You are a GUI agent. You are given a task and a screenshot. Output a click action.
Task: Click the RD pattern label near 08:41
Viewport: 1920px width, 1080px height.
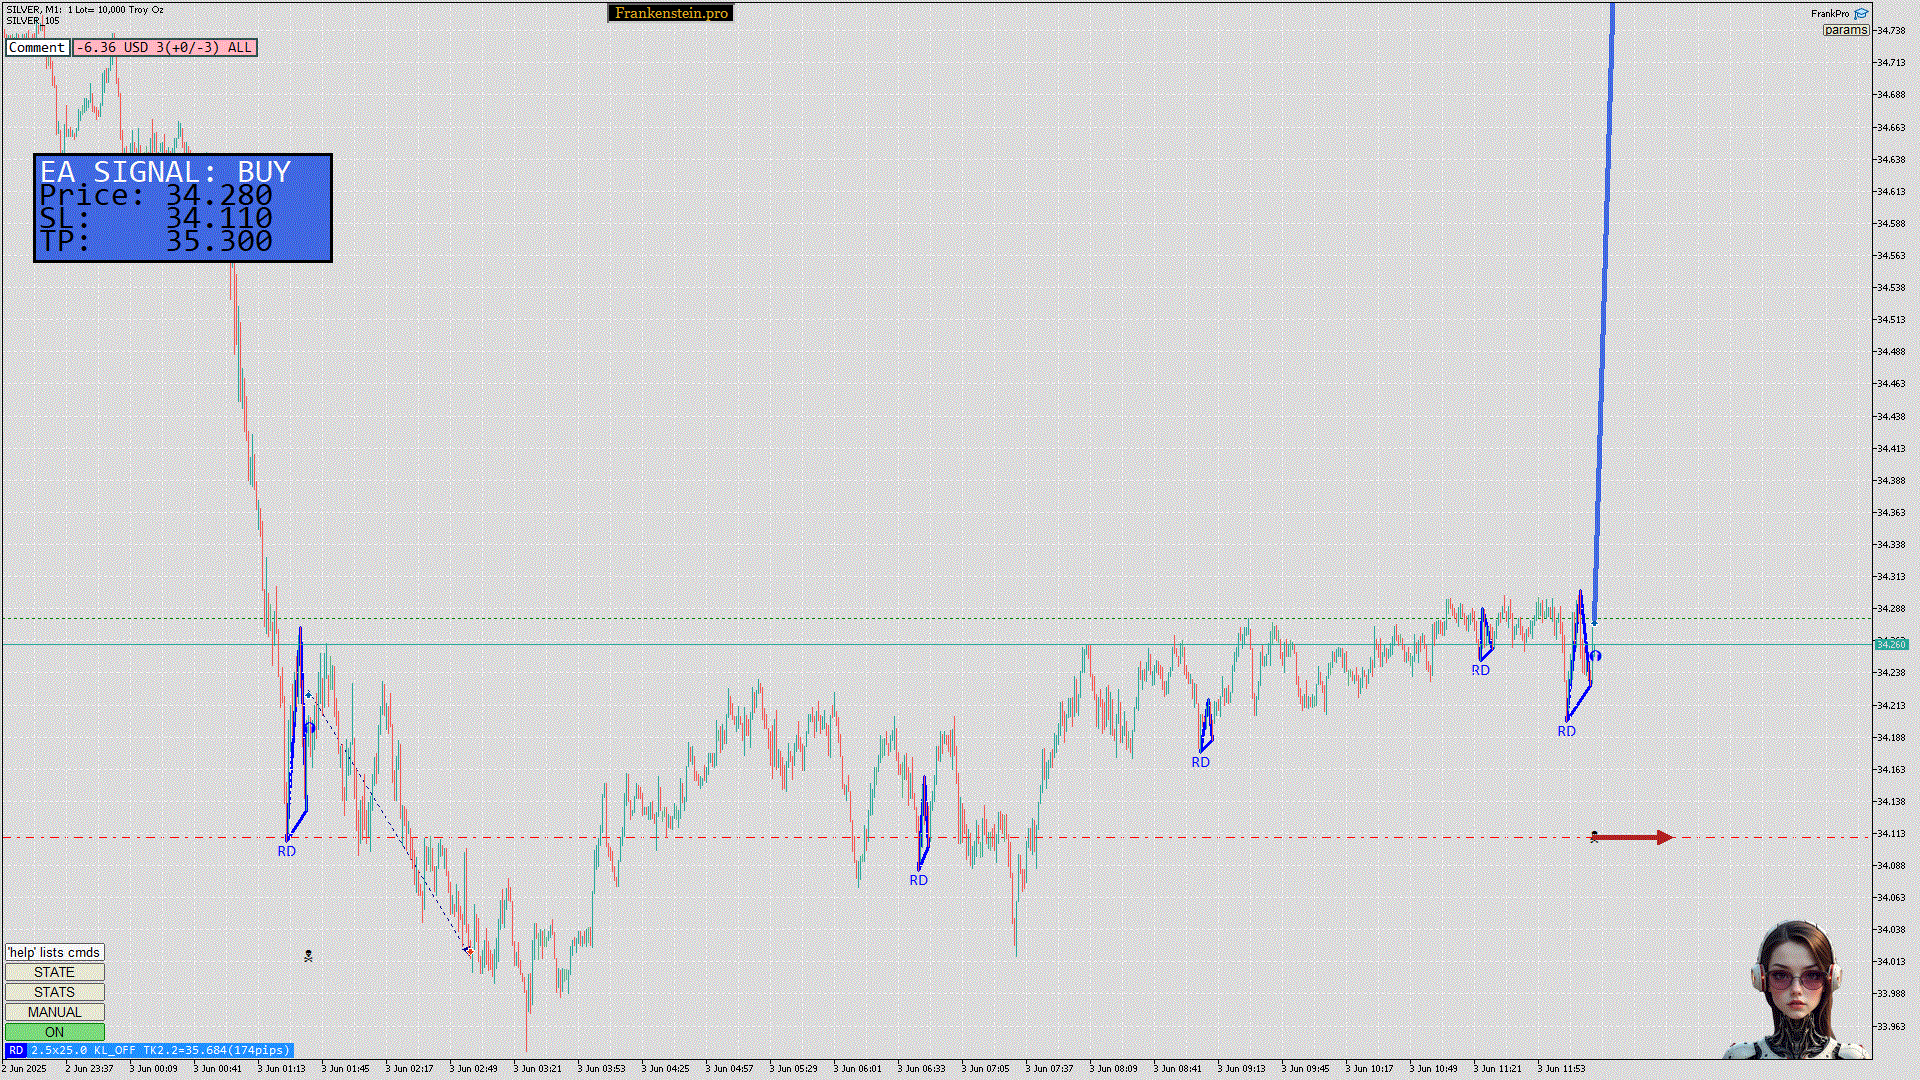[x=1200, y=762]
